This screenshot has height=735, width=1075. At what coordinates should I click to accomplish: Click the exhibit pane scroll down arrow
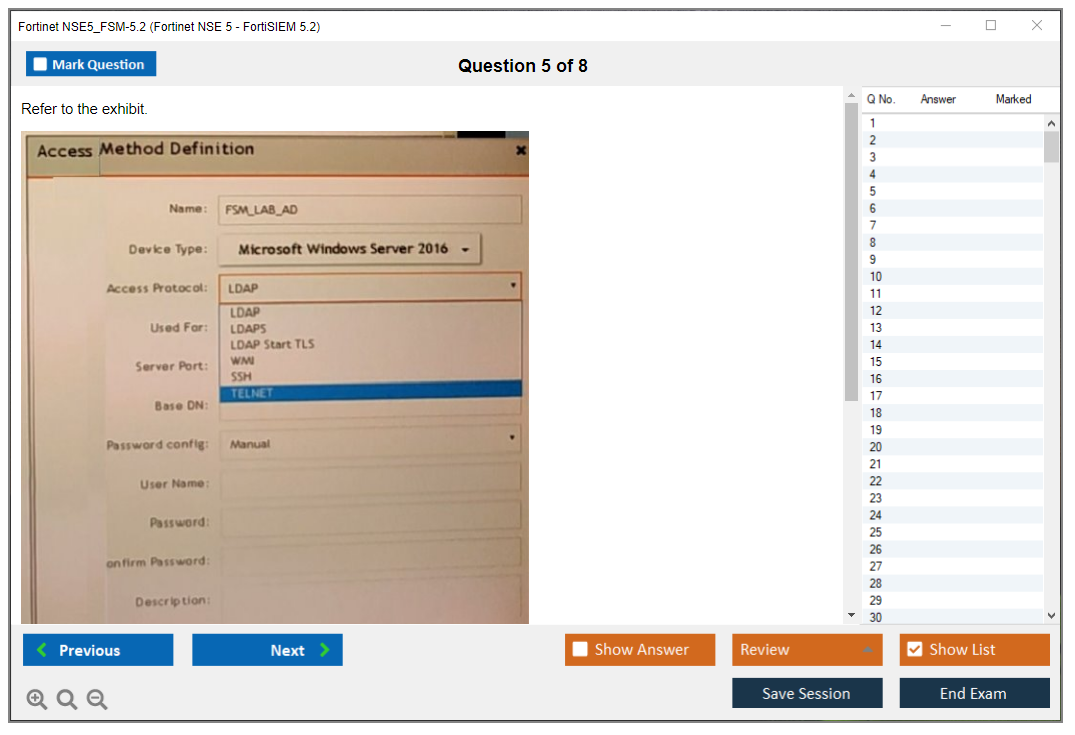click(851, 615)
